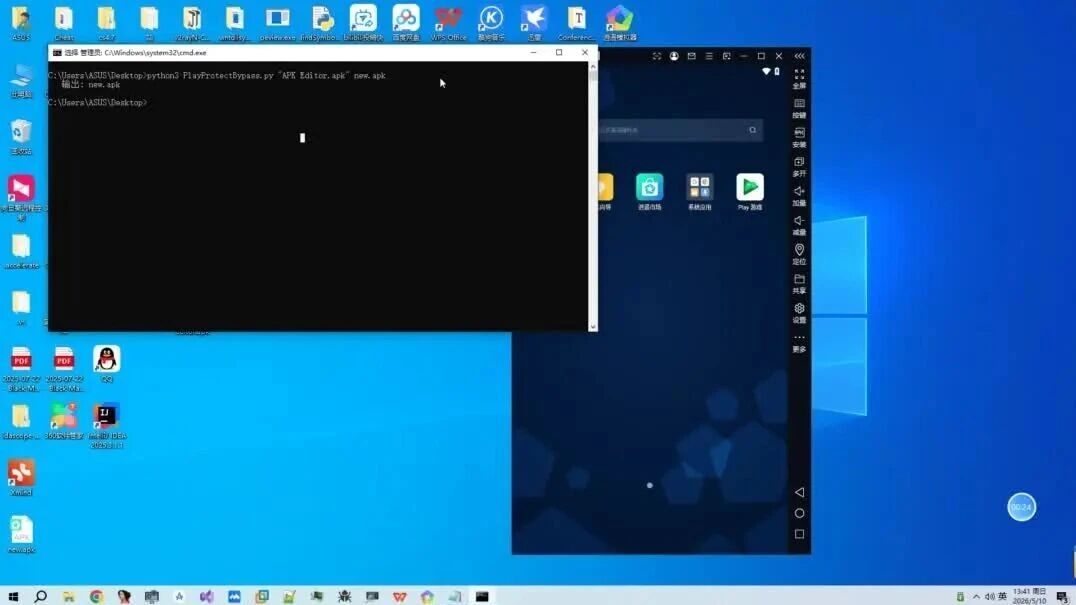Click the cmd scrollbar up arrow
The image size is (1076, 605).
(593, 67)
